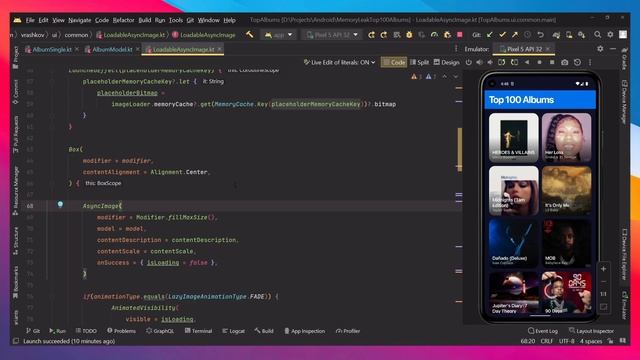Screen dimensions: 640x360
Task: Click the 4 spaces indent status entry
Action: pos(591,341)
